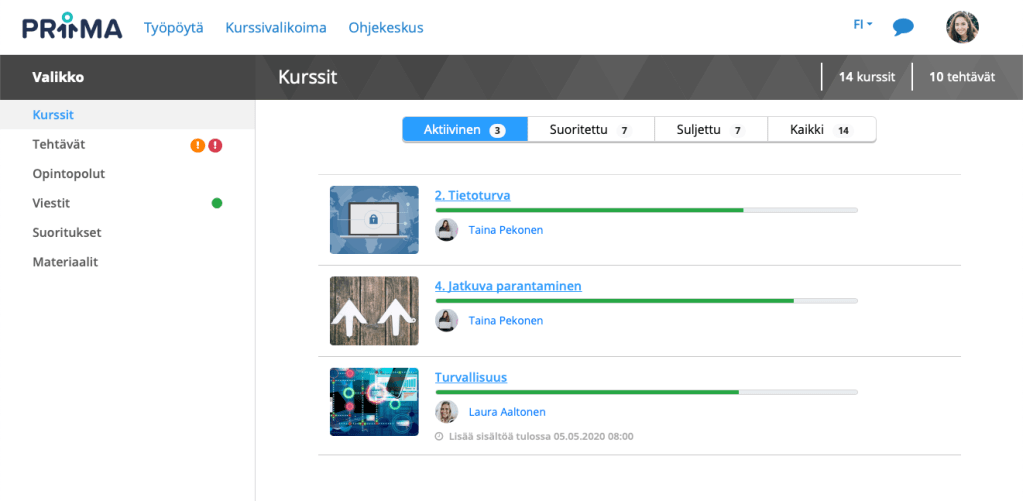Open the 4. Jatkuva parantaminen course
The height and width of the screenshot is (501, 1023).
point(508,286)
